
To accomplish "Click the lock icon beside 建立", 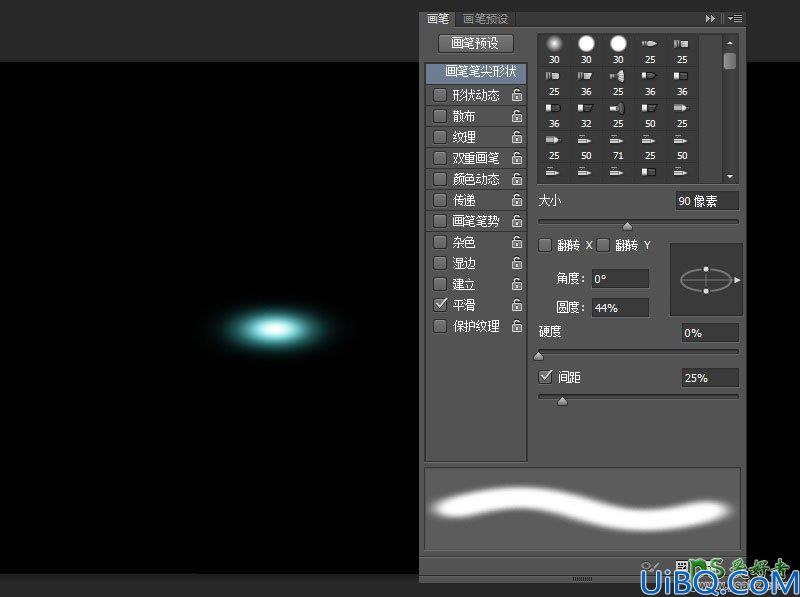I will tap(517, 284).
